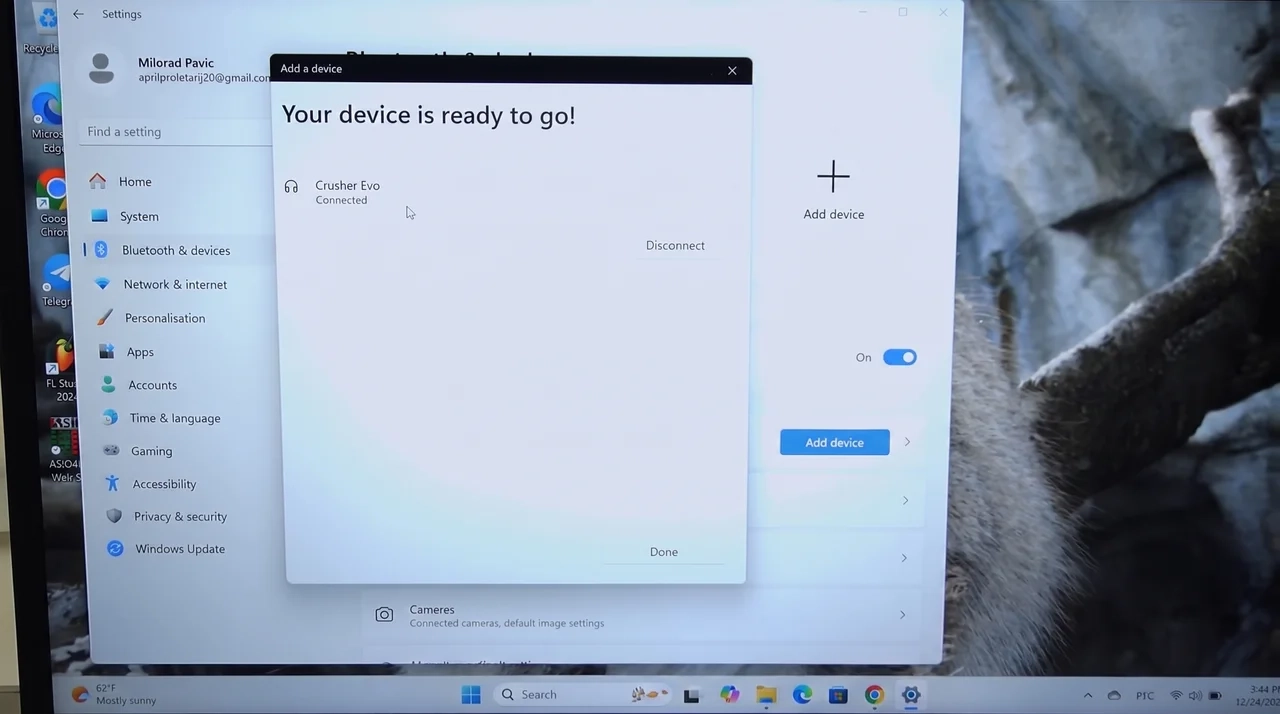Open Microsoft Edge from the taskbar
The width and height of the screenshot is (1280, 714).
pyautogui.click(x=802, y=695)
